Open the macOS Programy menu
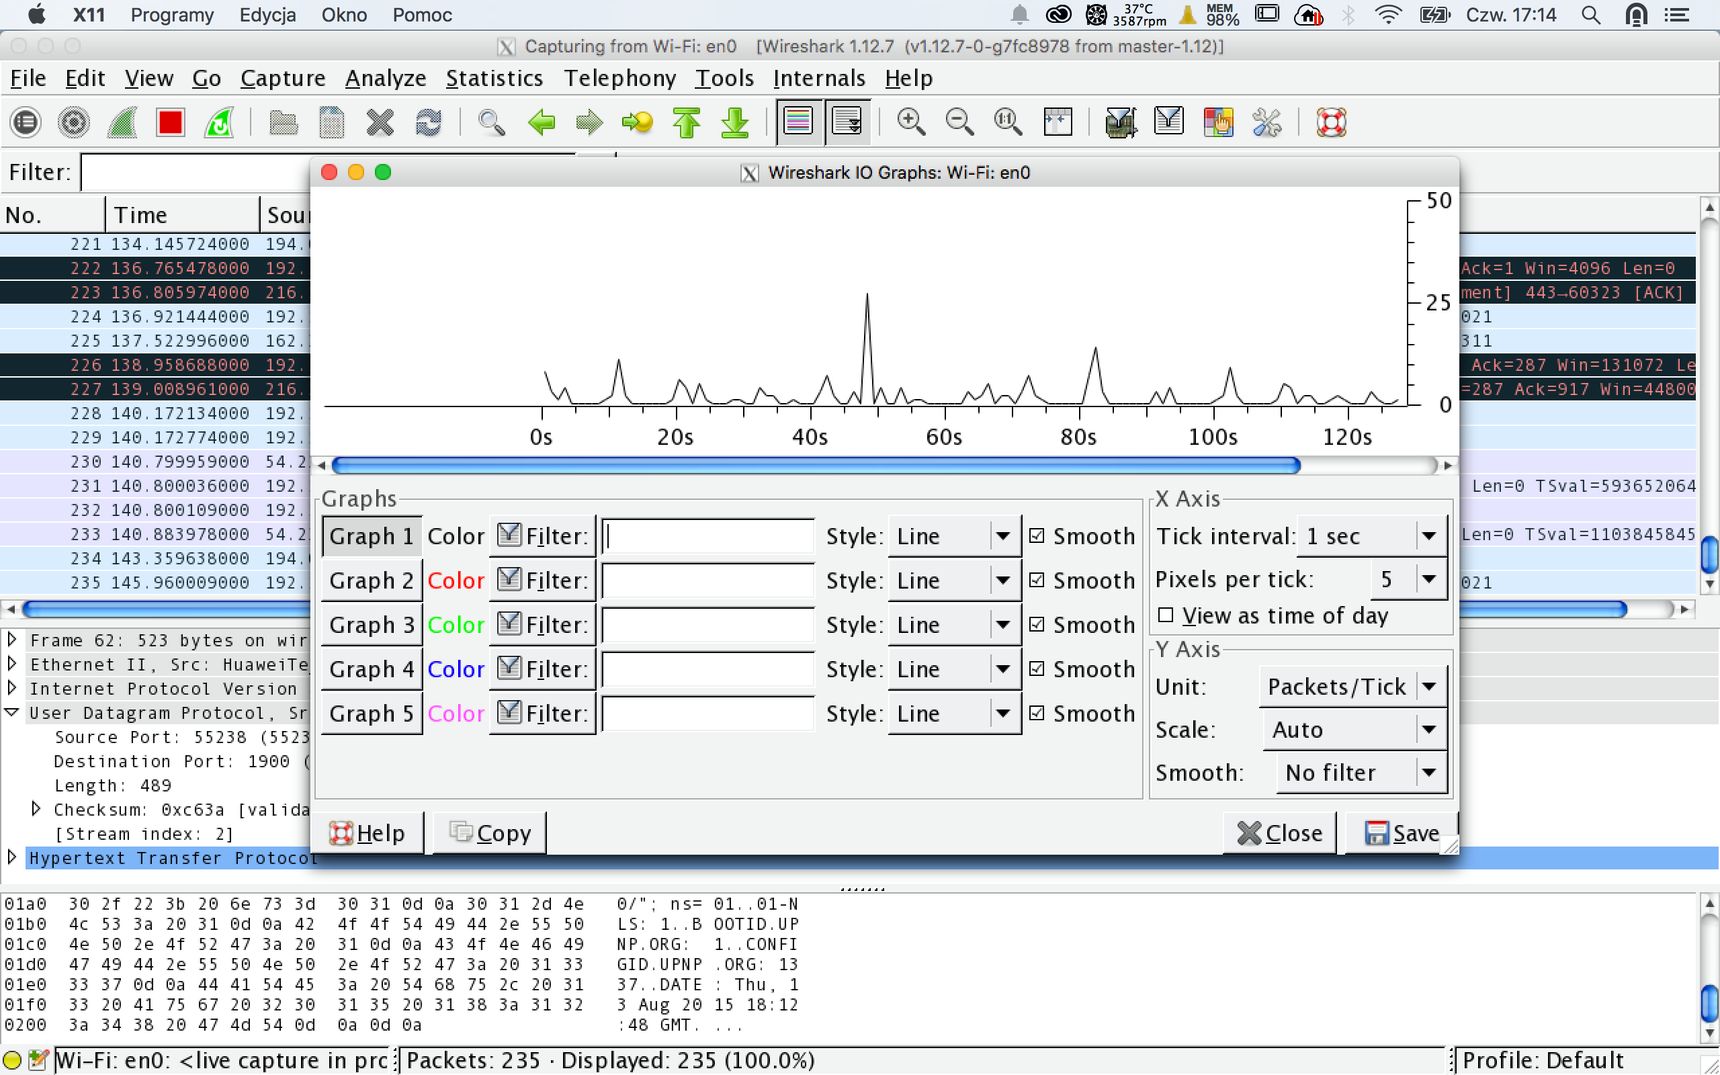 click(172, 15)
